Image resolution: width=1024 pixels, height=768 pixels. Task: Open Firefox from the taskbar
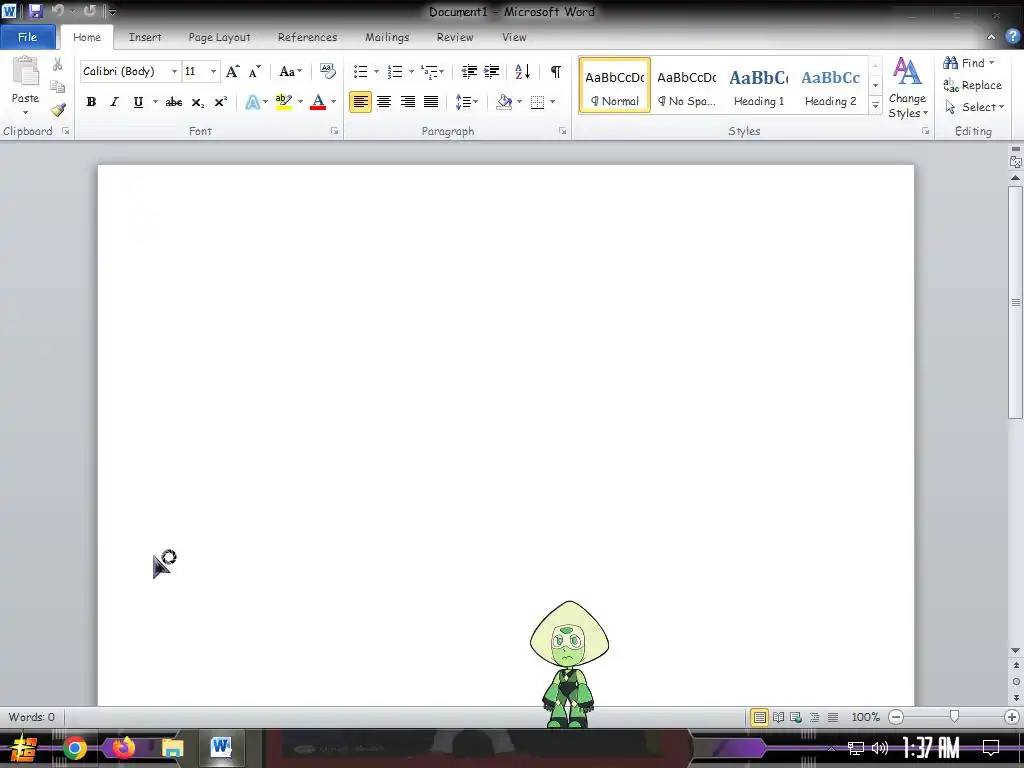pos(123,748)
